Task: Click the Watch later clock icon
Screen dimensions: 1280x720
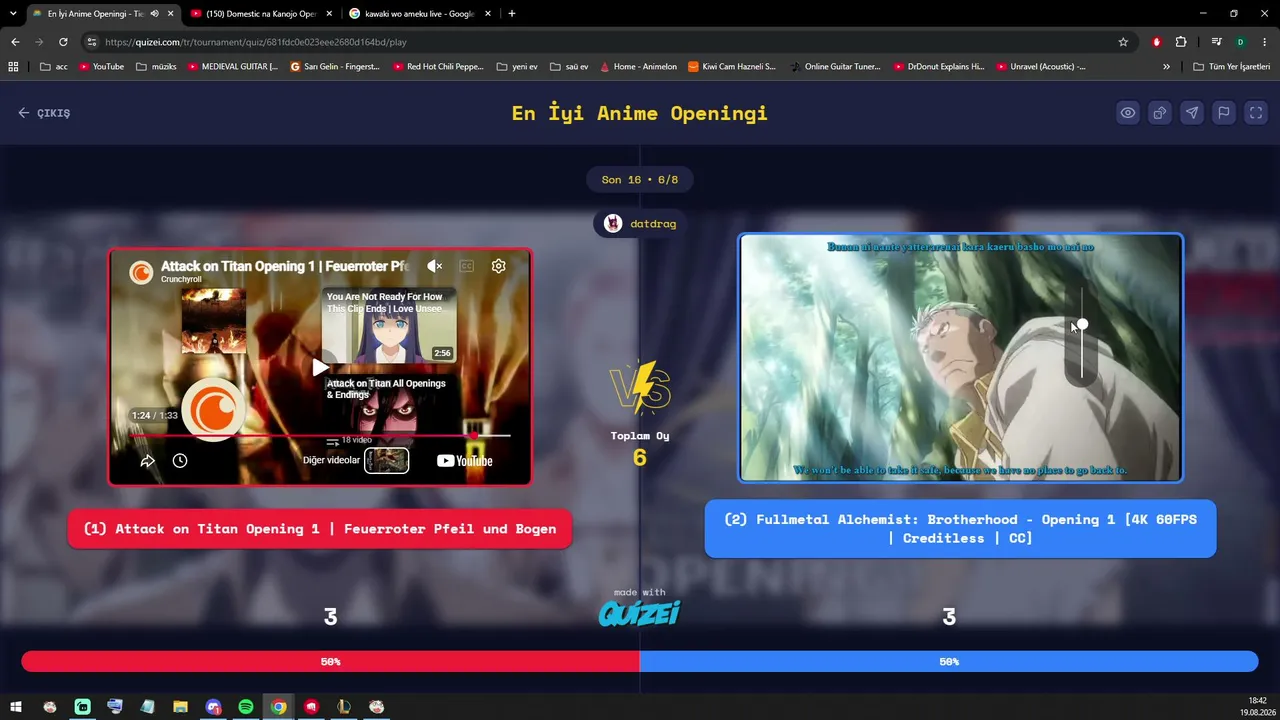Action: [180, 461]
